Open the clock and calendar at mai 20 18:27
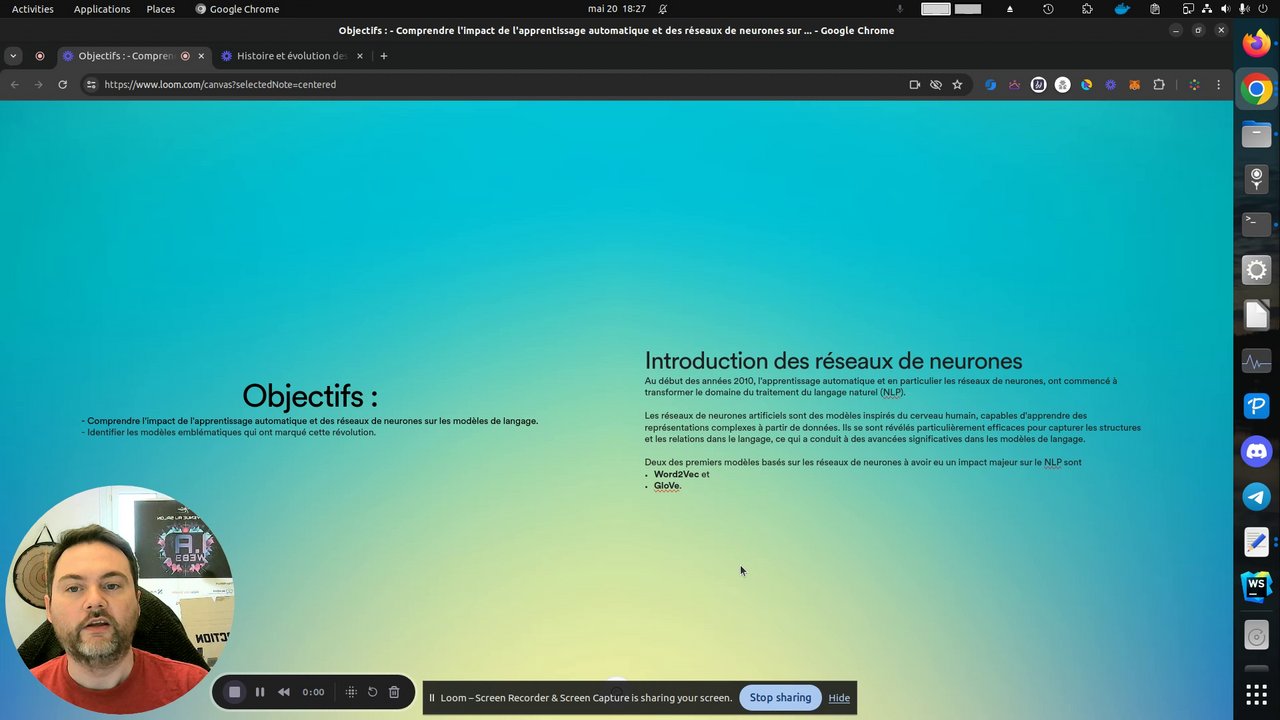The height and width of the screenshot is (720, 1280). [617, 9]
